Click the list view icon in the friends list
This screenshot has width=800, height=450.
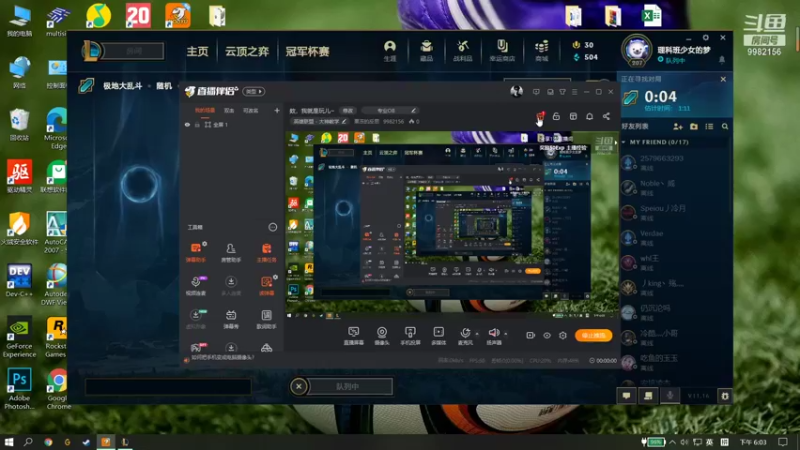tap(709, 126)
